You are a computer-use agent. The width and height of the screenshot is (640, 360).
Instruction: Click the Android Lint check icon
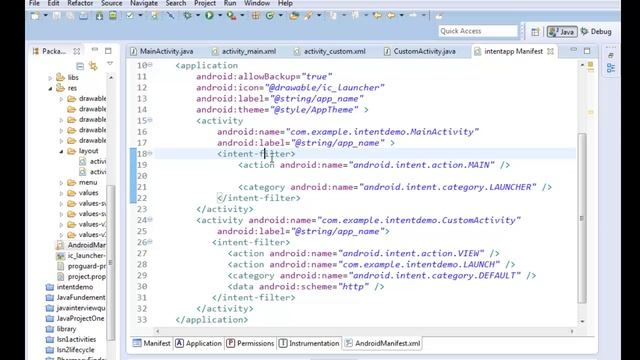pos(130,16)
